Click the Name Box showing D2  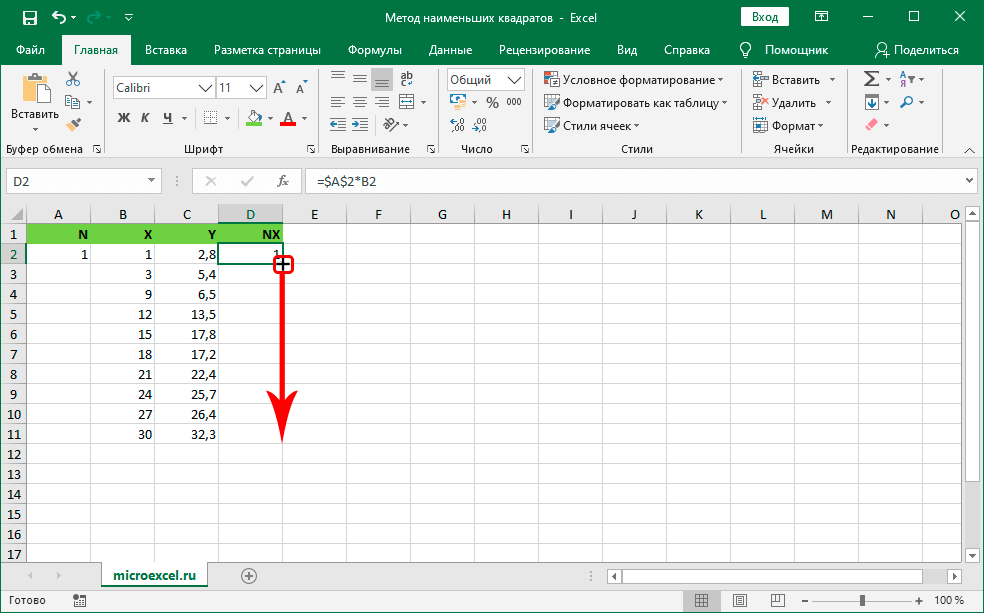tap(70, 181)
